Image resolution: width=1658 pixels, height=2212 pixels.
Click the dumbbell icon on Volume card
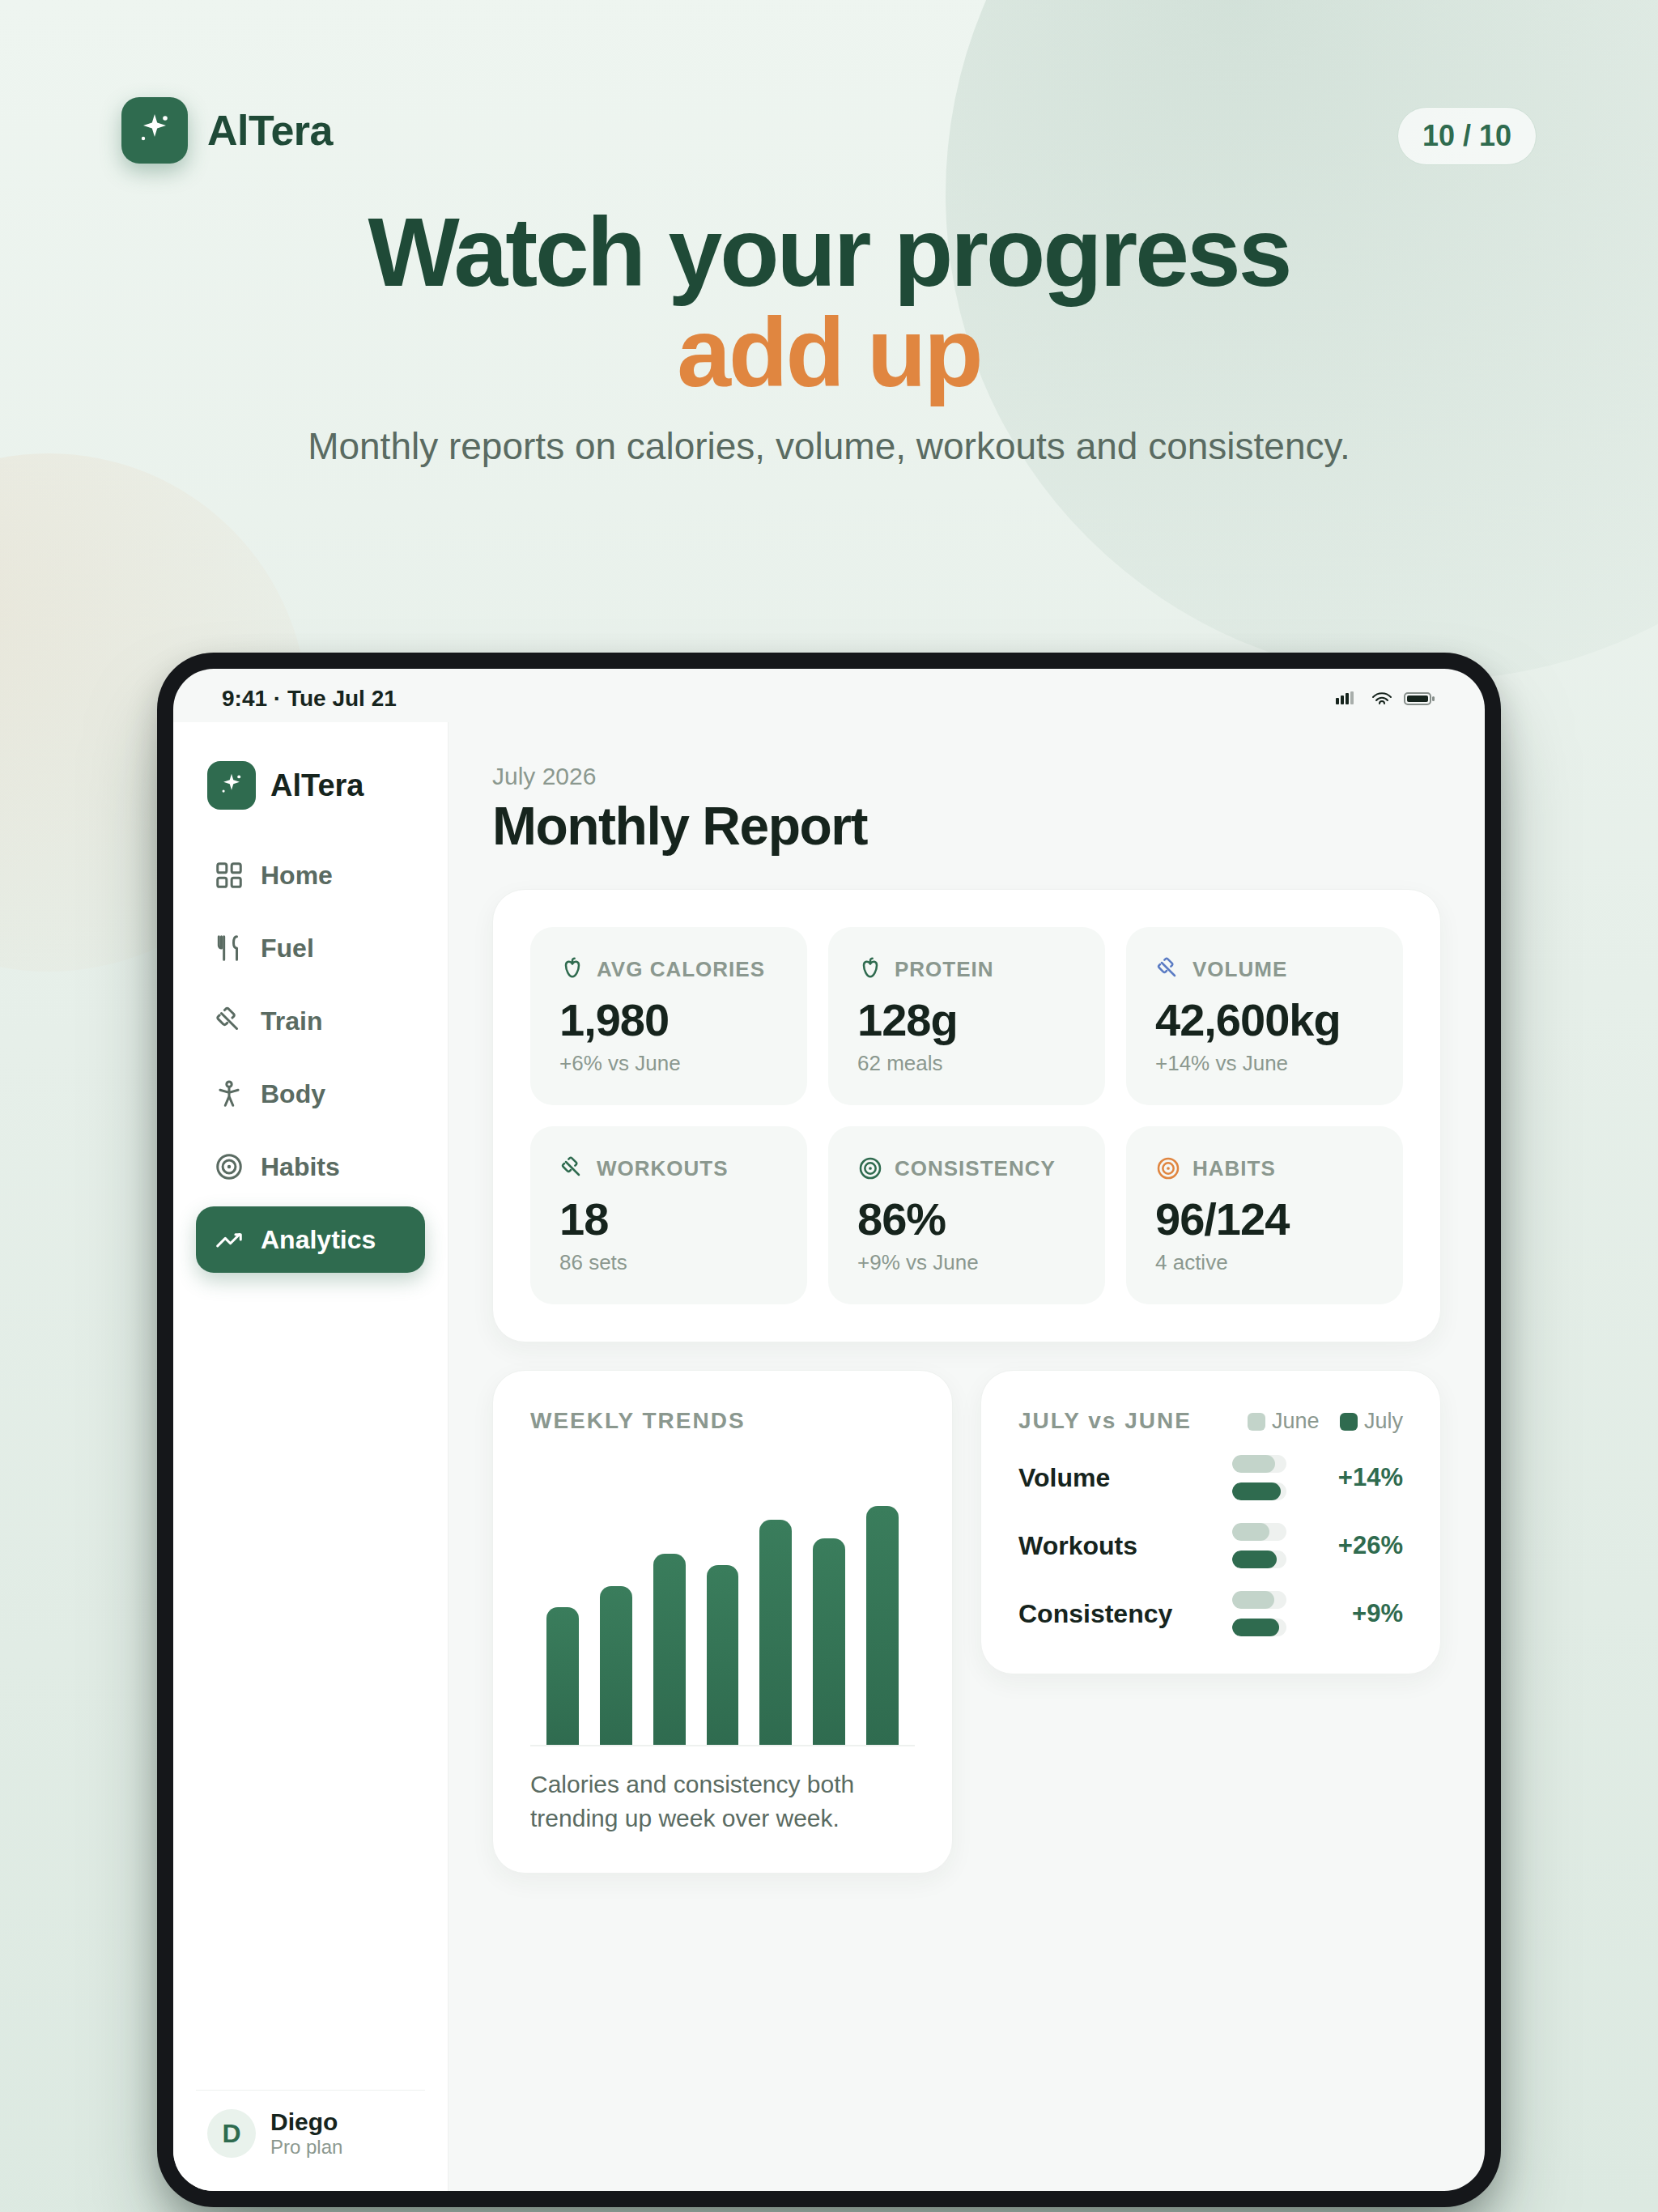(1167, 968)
